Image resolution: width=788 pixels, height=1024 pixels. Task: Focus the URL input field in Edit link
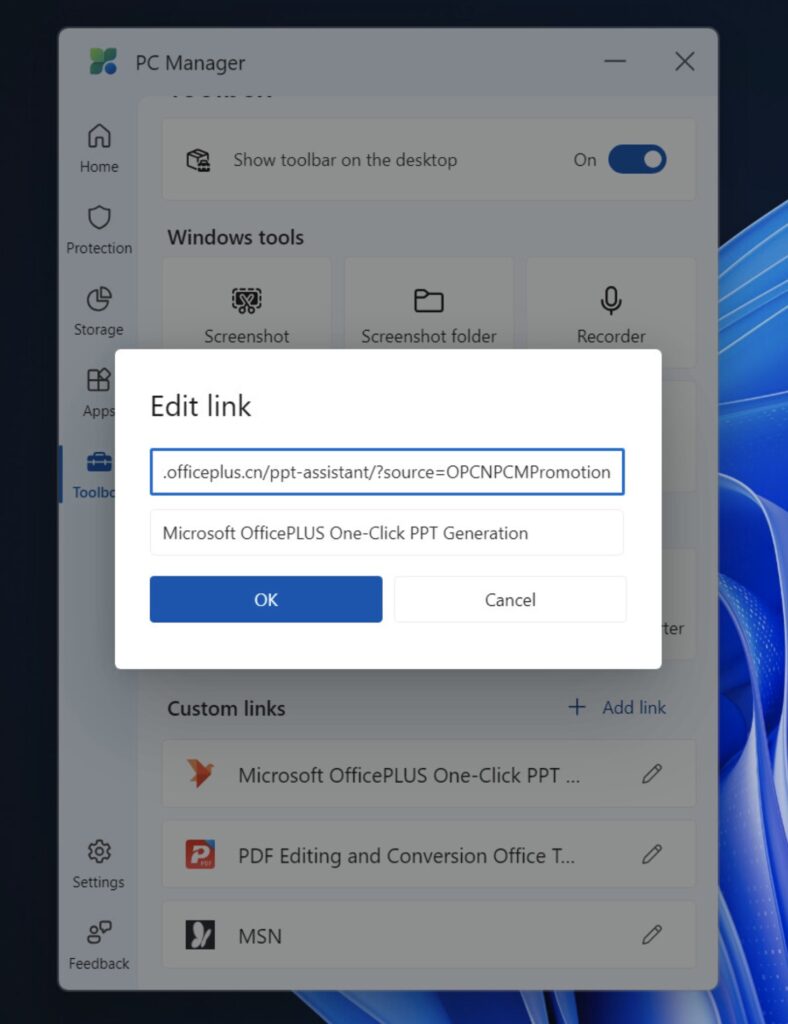(x=387, y=472)
